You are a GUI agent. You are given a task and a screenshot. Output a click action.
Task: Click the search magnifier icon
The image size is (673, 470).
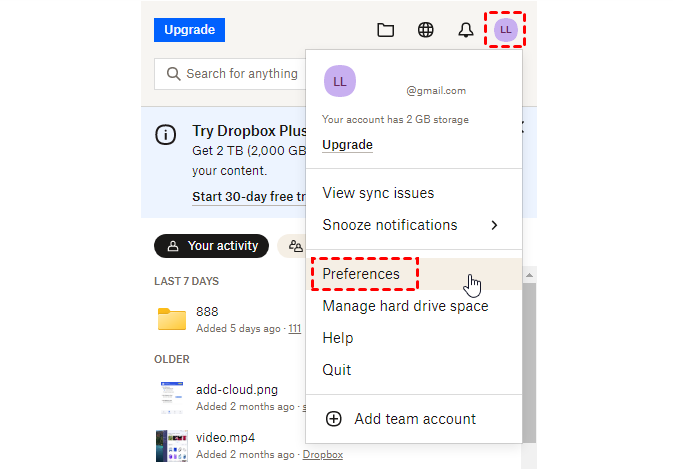tap(173, 74)
